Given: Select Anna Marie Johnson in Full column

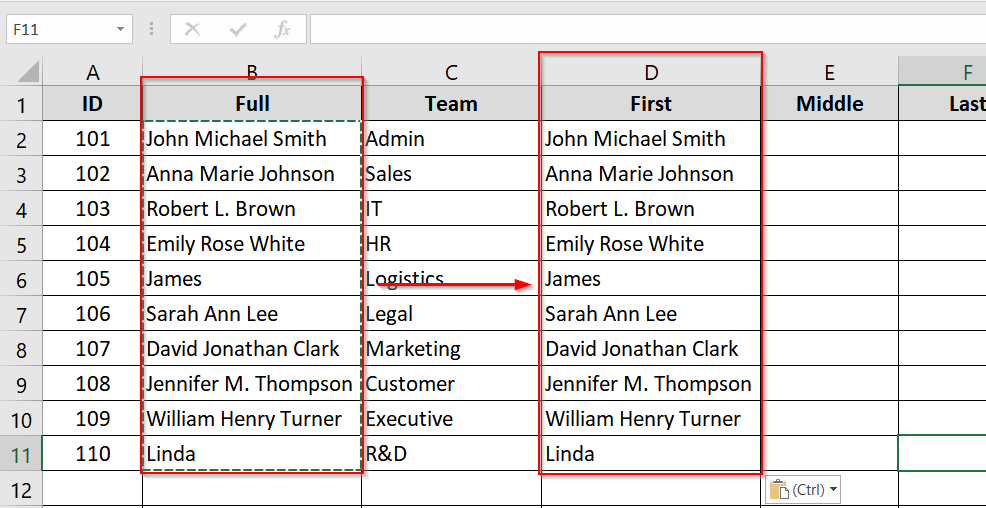Looking at the screenshot, I should pos(252,174).
